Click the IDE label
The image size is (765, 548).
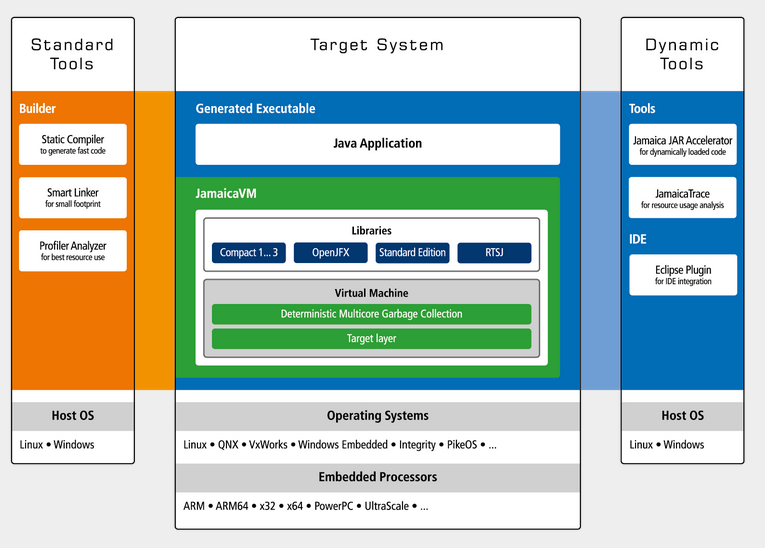[x=638, y=239]
